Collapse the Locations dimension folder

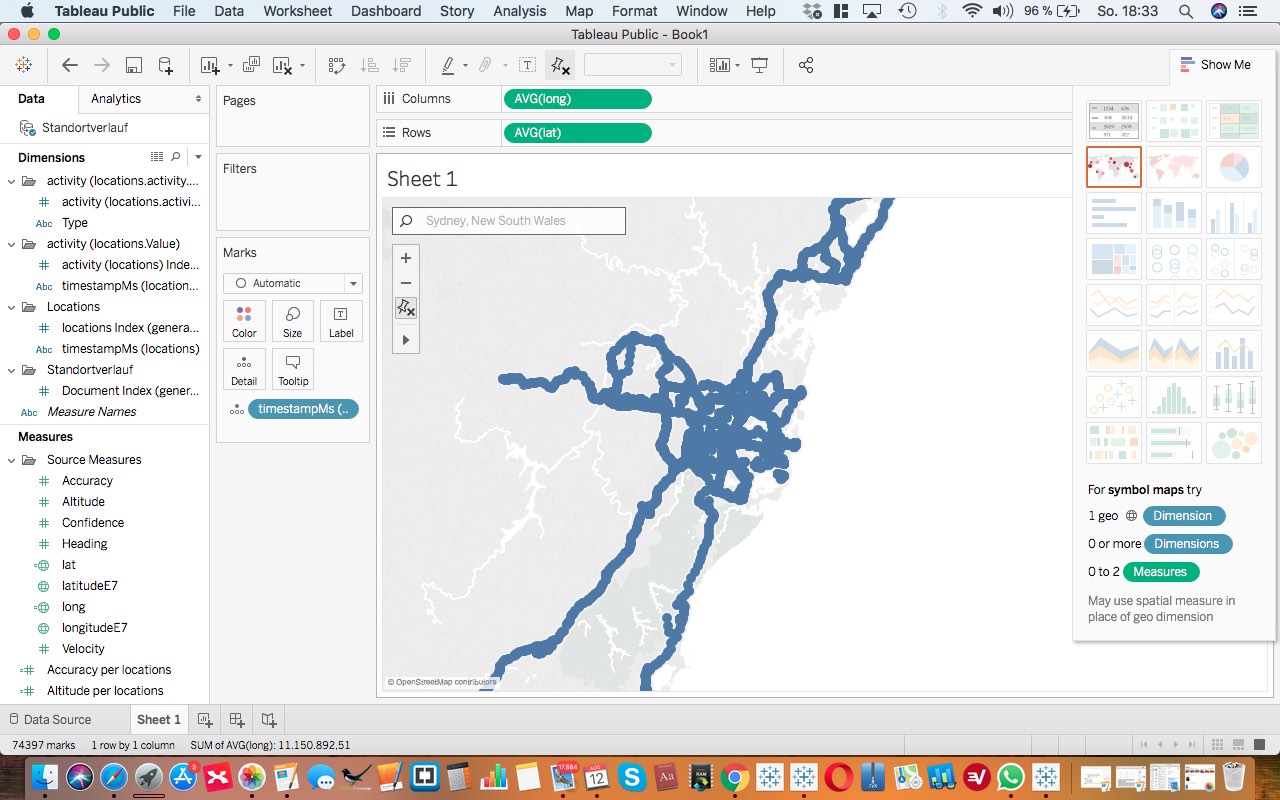pyautogui.click(x=12, y=307)
